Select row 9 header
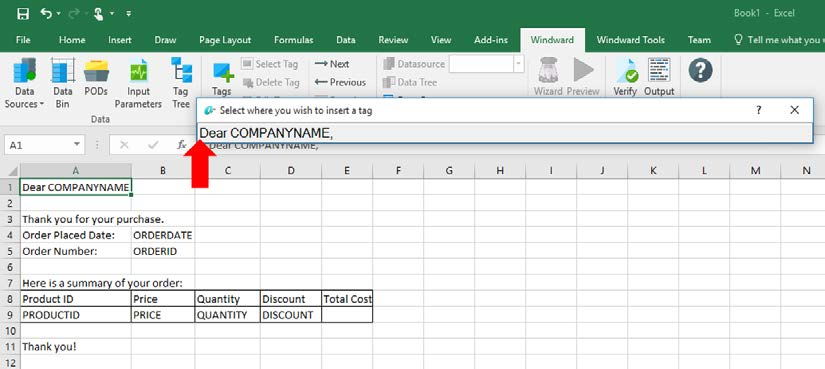Image resolution: width=825 pixels, height=369 pixels. pos(9,315)
